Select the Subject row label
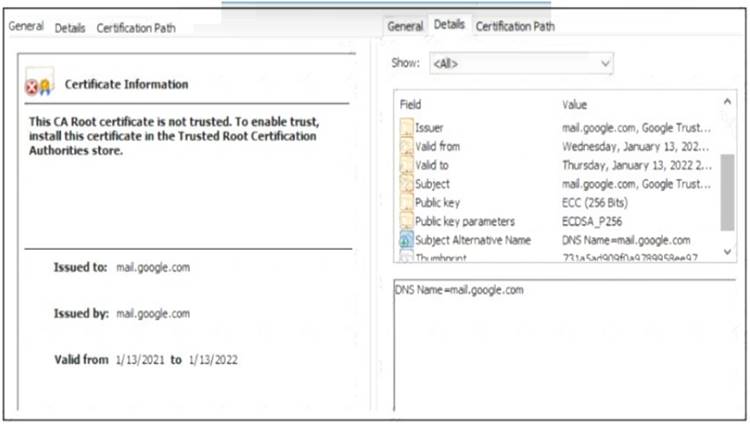Viewport: 750px width, 424px height. (432, 184)
